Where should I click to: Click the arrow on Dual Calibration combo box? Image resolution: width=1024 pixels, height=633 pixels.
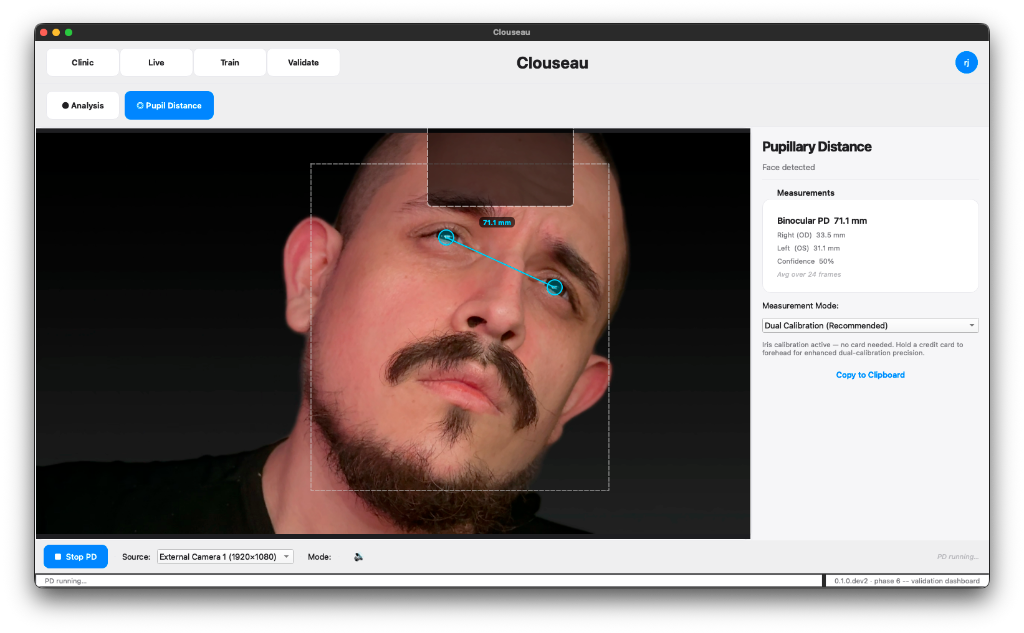coord(971,326)
